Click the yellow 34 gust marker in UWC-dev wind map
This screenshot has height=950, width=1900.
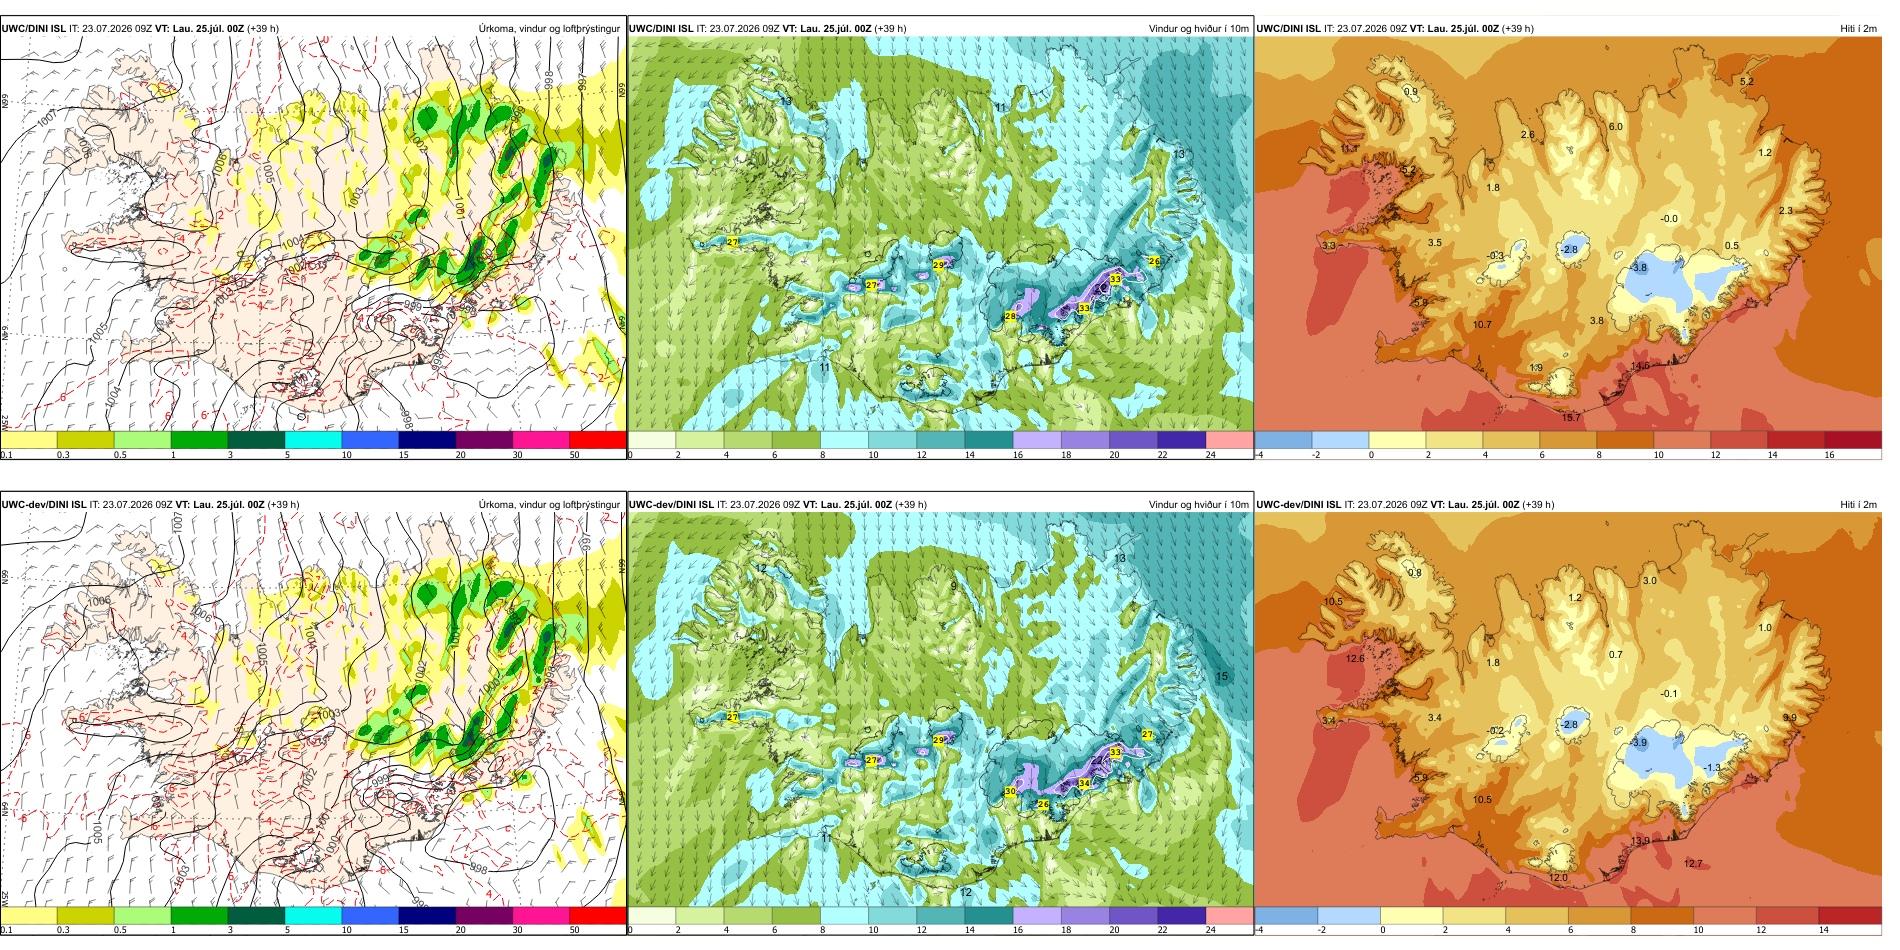coord(1084,783)
